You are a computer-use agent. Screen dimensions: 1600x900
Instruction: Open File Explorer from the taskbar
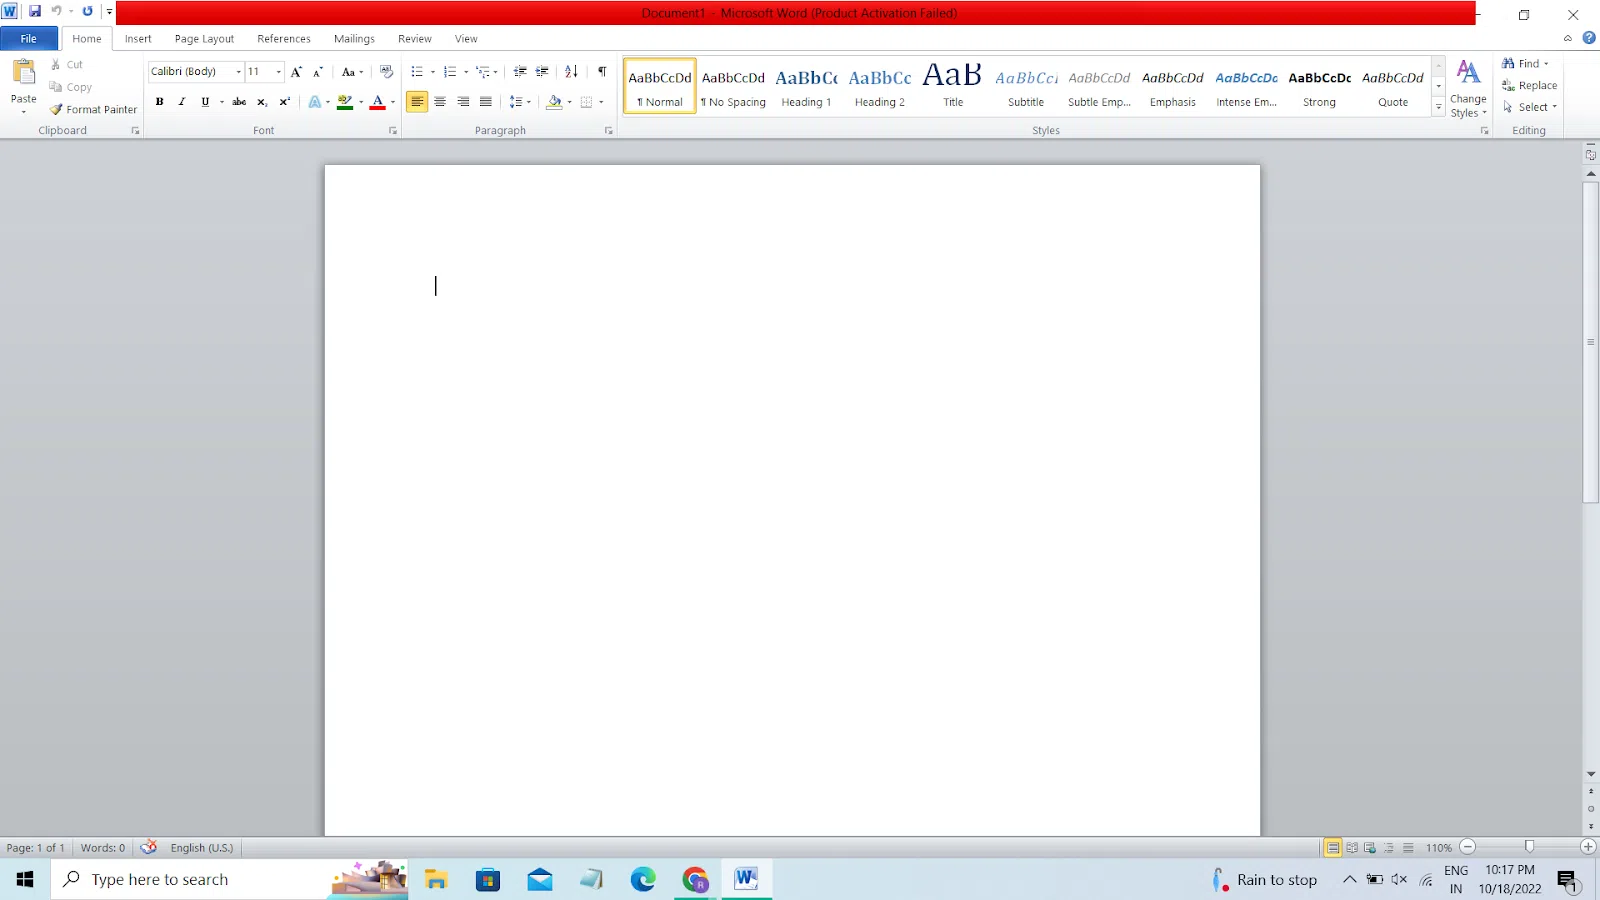click(436, 879)
